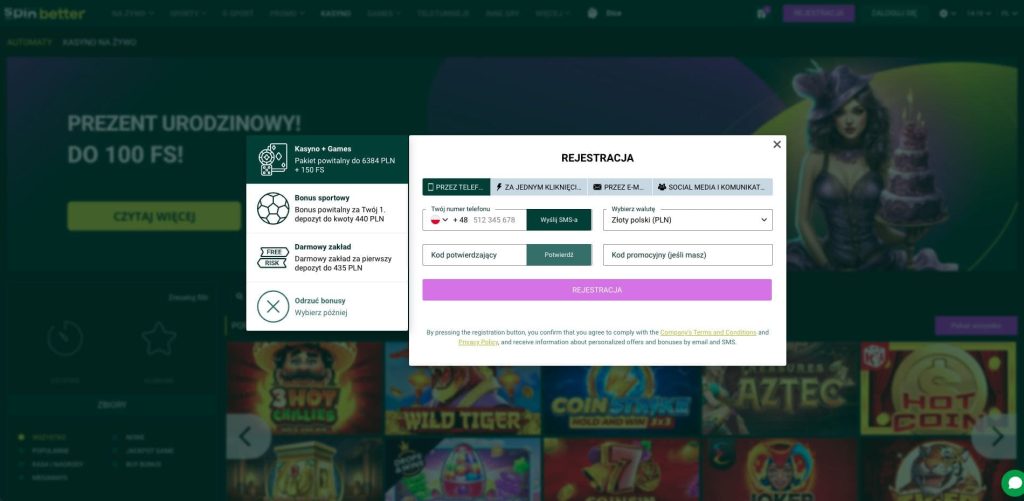The image size is (1024, 501).
Task: Click the clock recent icon in the sidebar
Action: tap(65, 339)
